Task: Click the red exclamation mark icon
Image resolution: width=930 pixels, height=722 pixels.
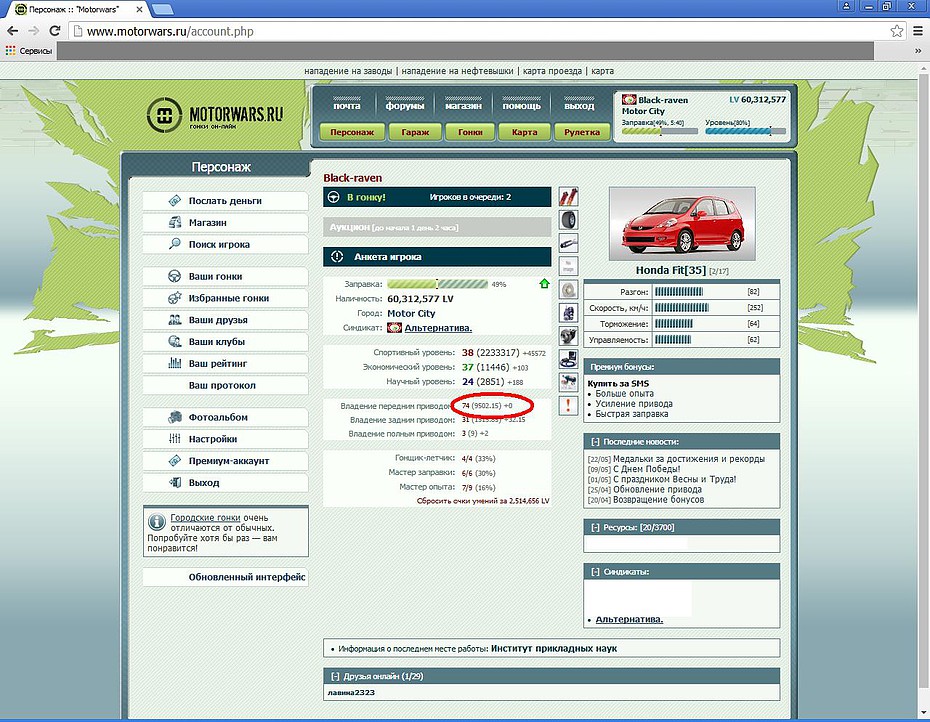Action: (568, 405)
